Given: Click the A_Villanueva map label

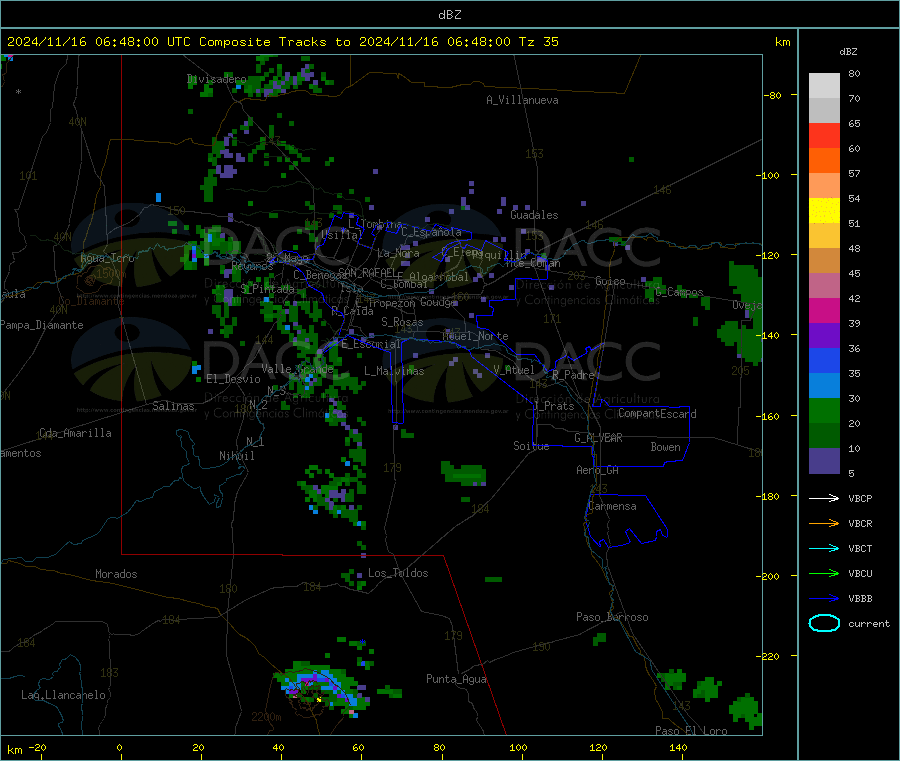Looking at the screenshot, I should (522, 100).
